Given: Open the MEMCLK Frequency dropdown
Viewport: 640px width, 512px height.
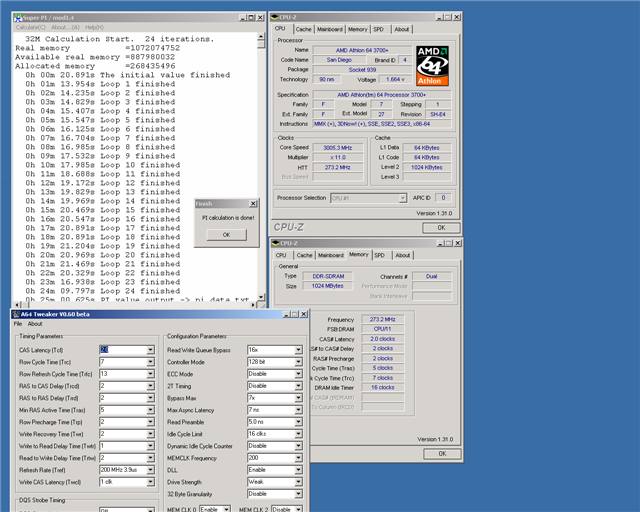Looking at the screenshot, I should (299, 457).
